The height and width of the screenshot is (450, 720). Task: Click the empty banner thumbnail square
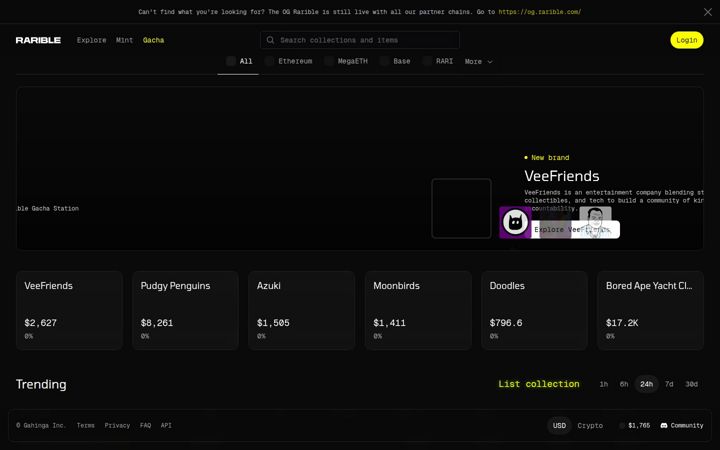[461, 208]
